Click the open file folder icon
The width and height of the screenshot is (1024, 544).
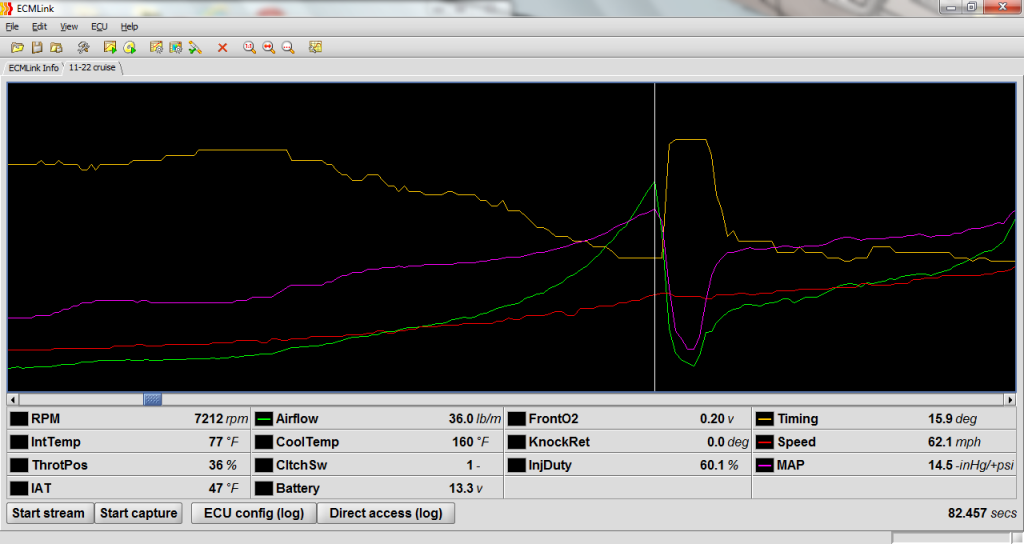point(18,48)
